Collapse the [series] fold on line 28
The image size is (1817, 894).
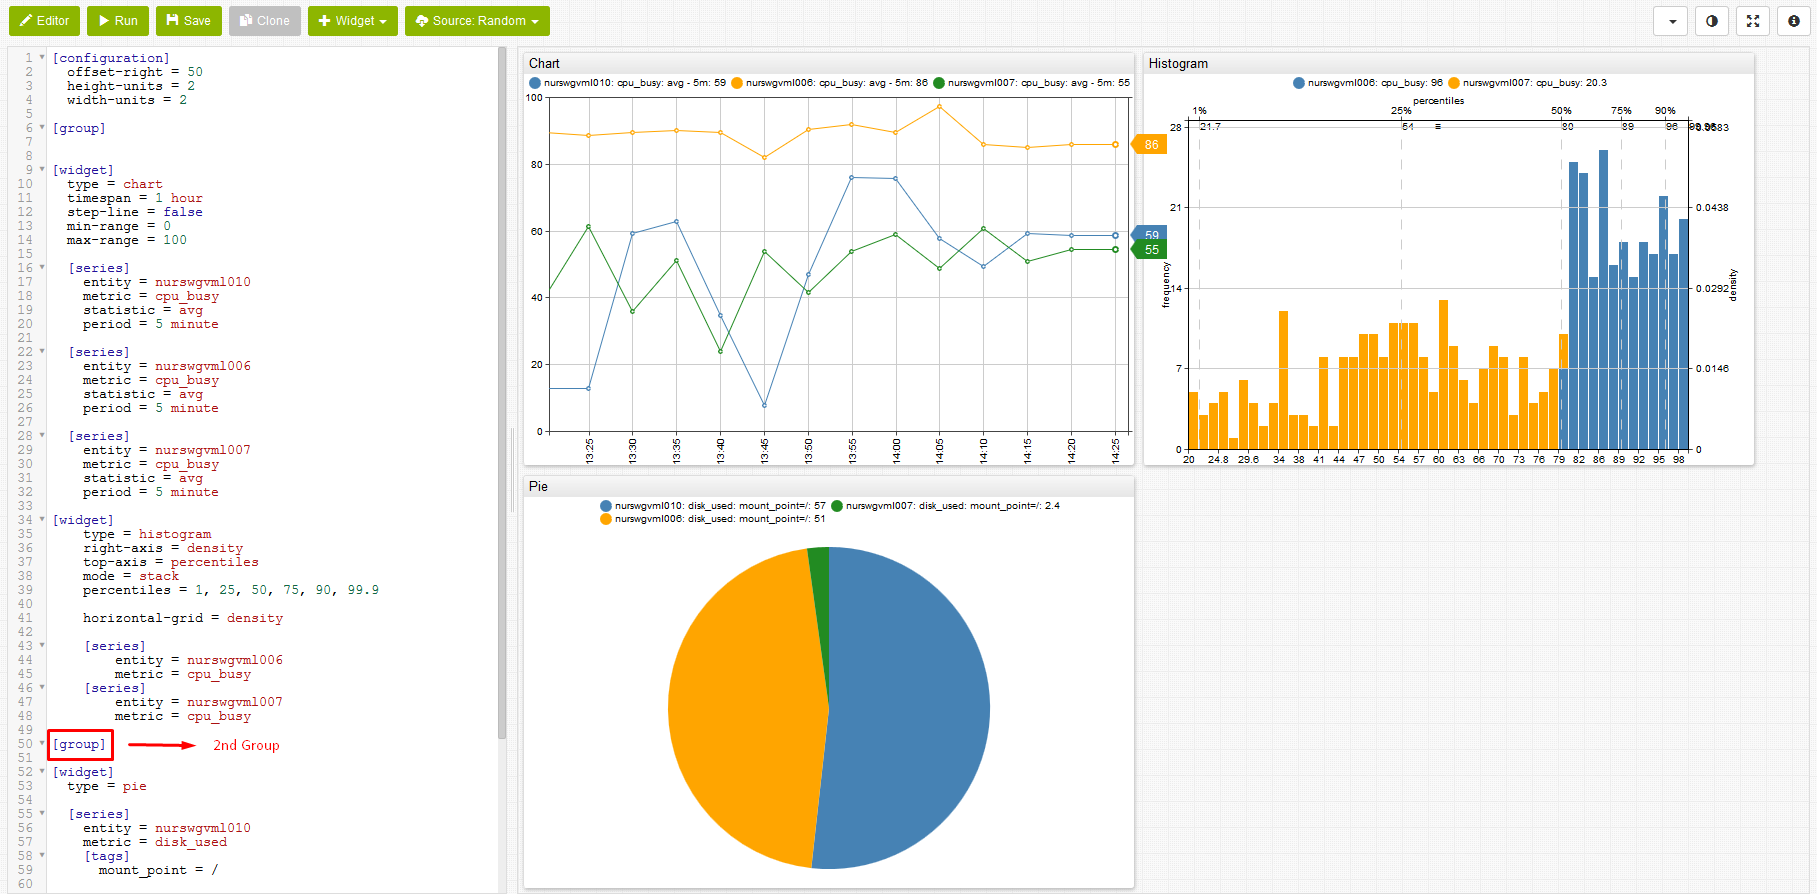[42, 435]
